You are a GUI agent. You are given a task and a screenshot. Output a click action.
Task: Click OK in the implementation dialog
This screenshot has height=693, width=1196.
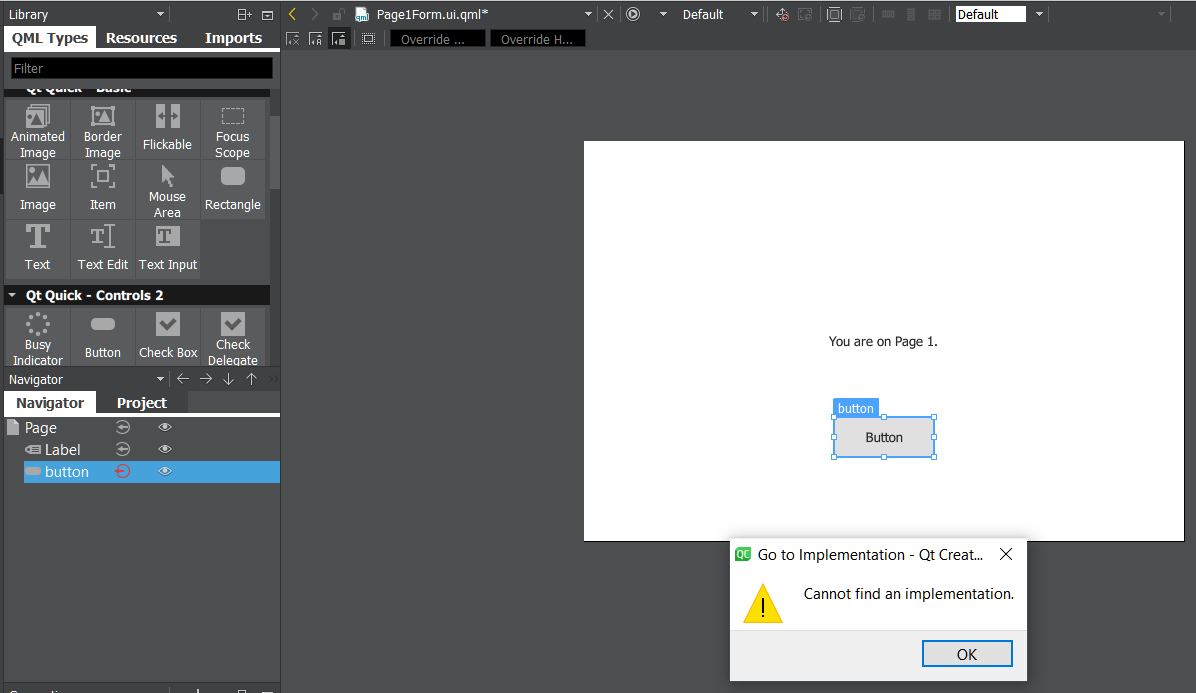point(966,654)
